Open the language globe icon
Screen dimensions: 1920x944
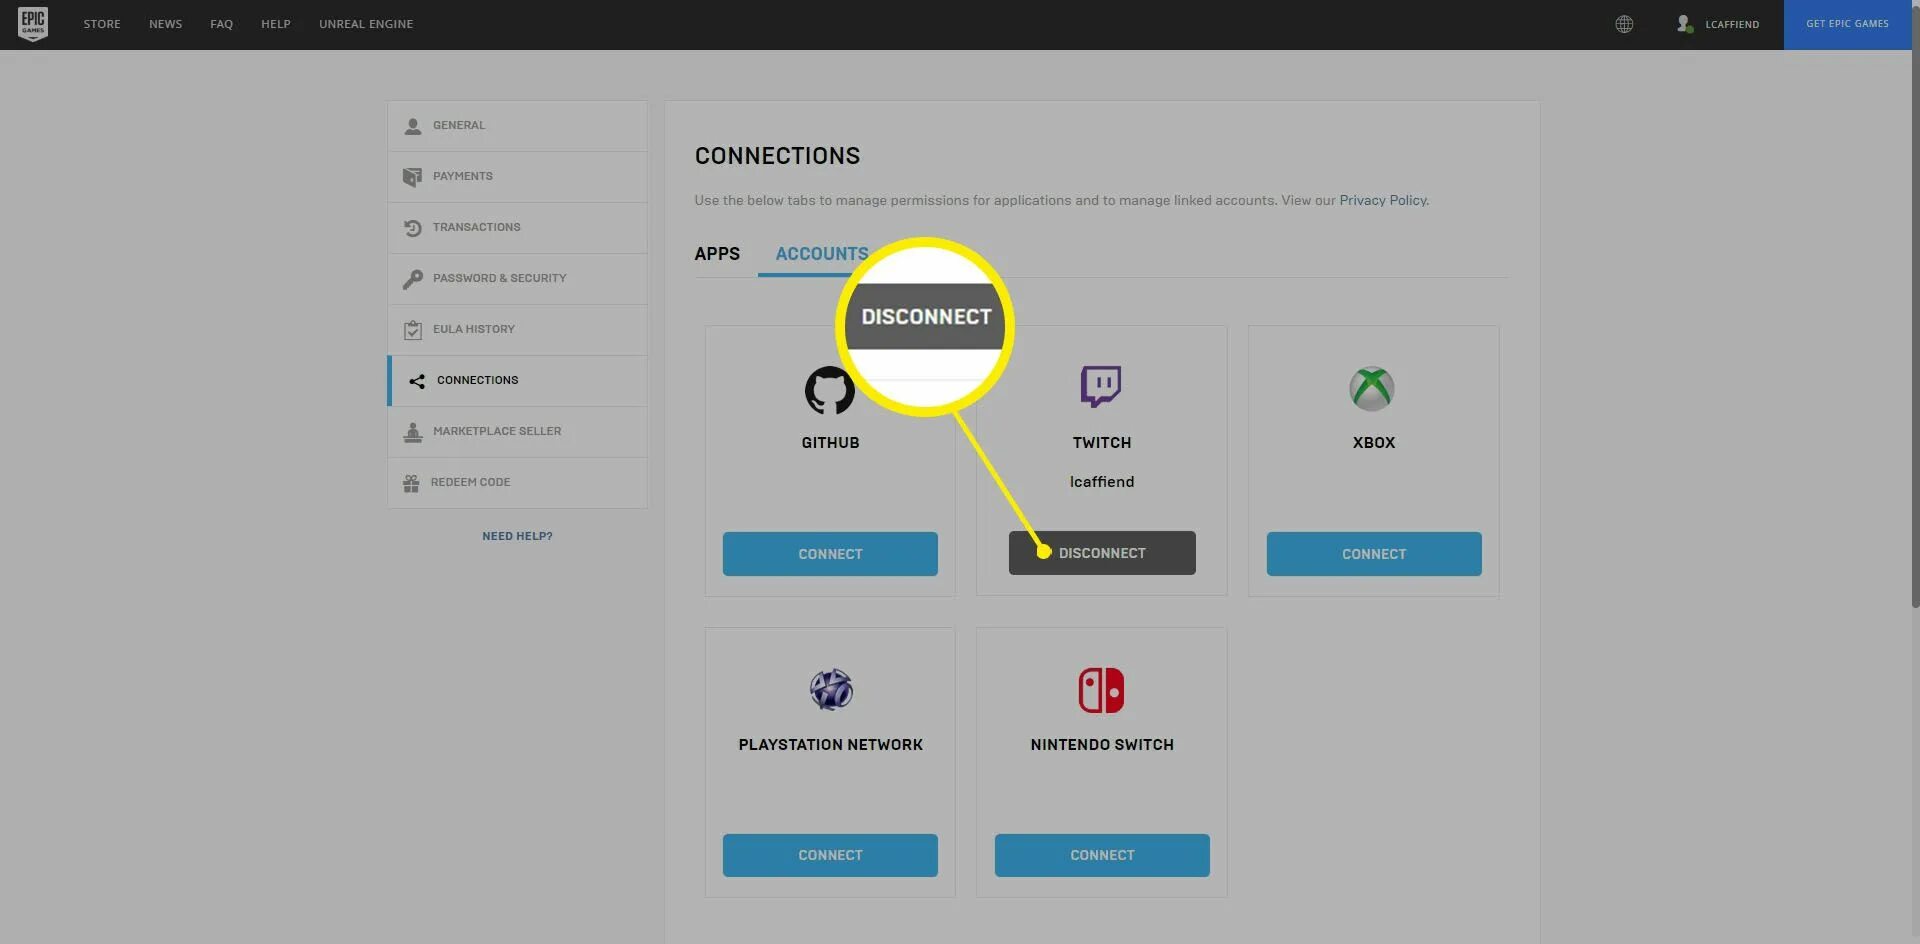click(1624, 24)
